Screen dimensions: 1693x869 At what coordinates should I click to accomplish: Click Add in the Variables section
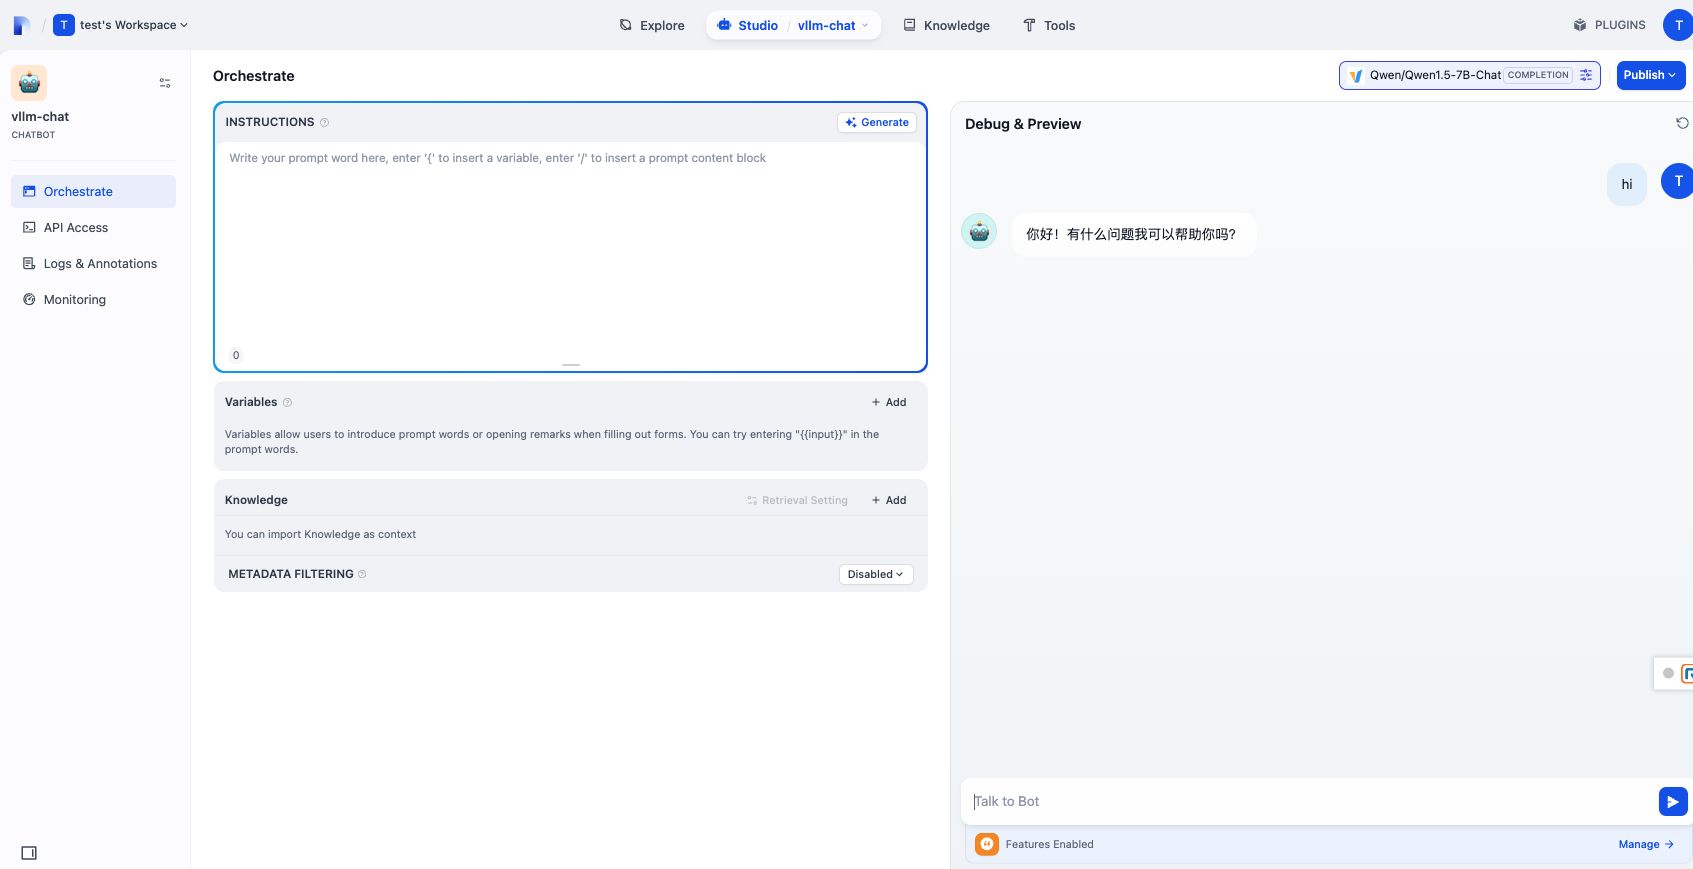tap(889, 402)
